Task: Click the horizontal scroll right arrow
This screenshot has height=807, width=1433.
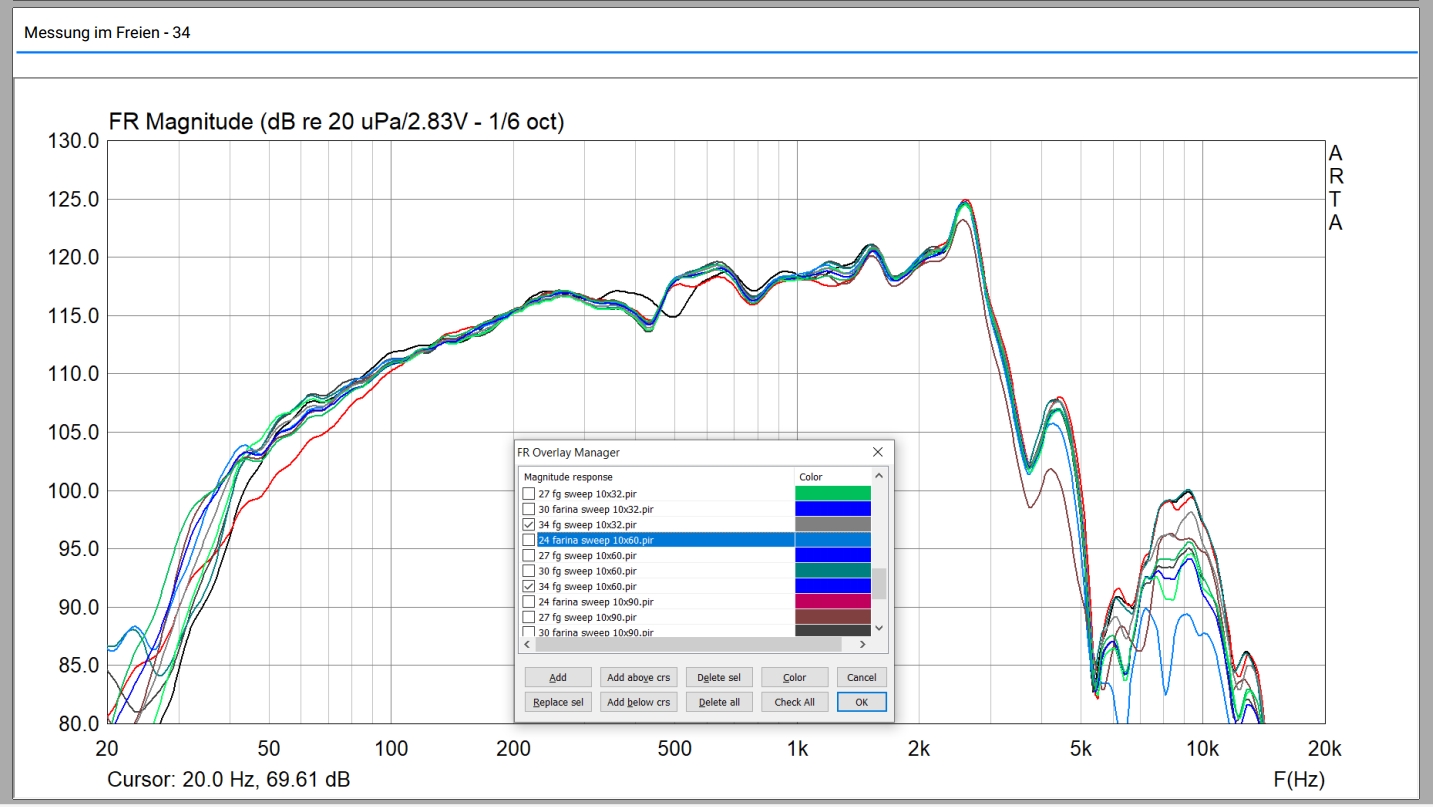Action: click(865, 645)
